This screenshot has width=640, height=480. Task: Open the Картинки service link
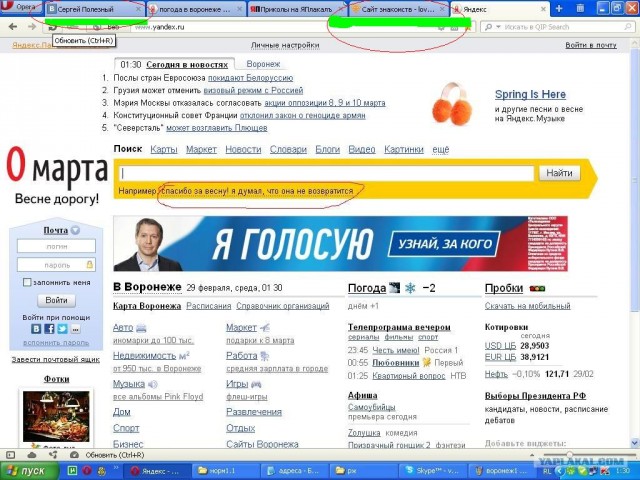pos(404,149)
